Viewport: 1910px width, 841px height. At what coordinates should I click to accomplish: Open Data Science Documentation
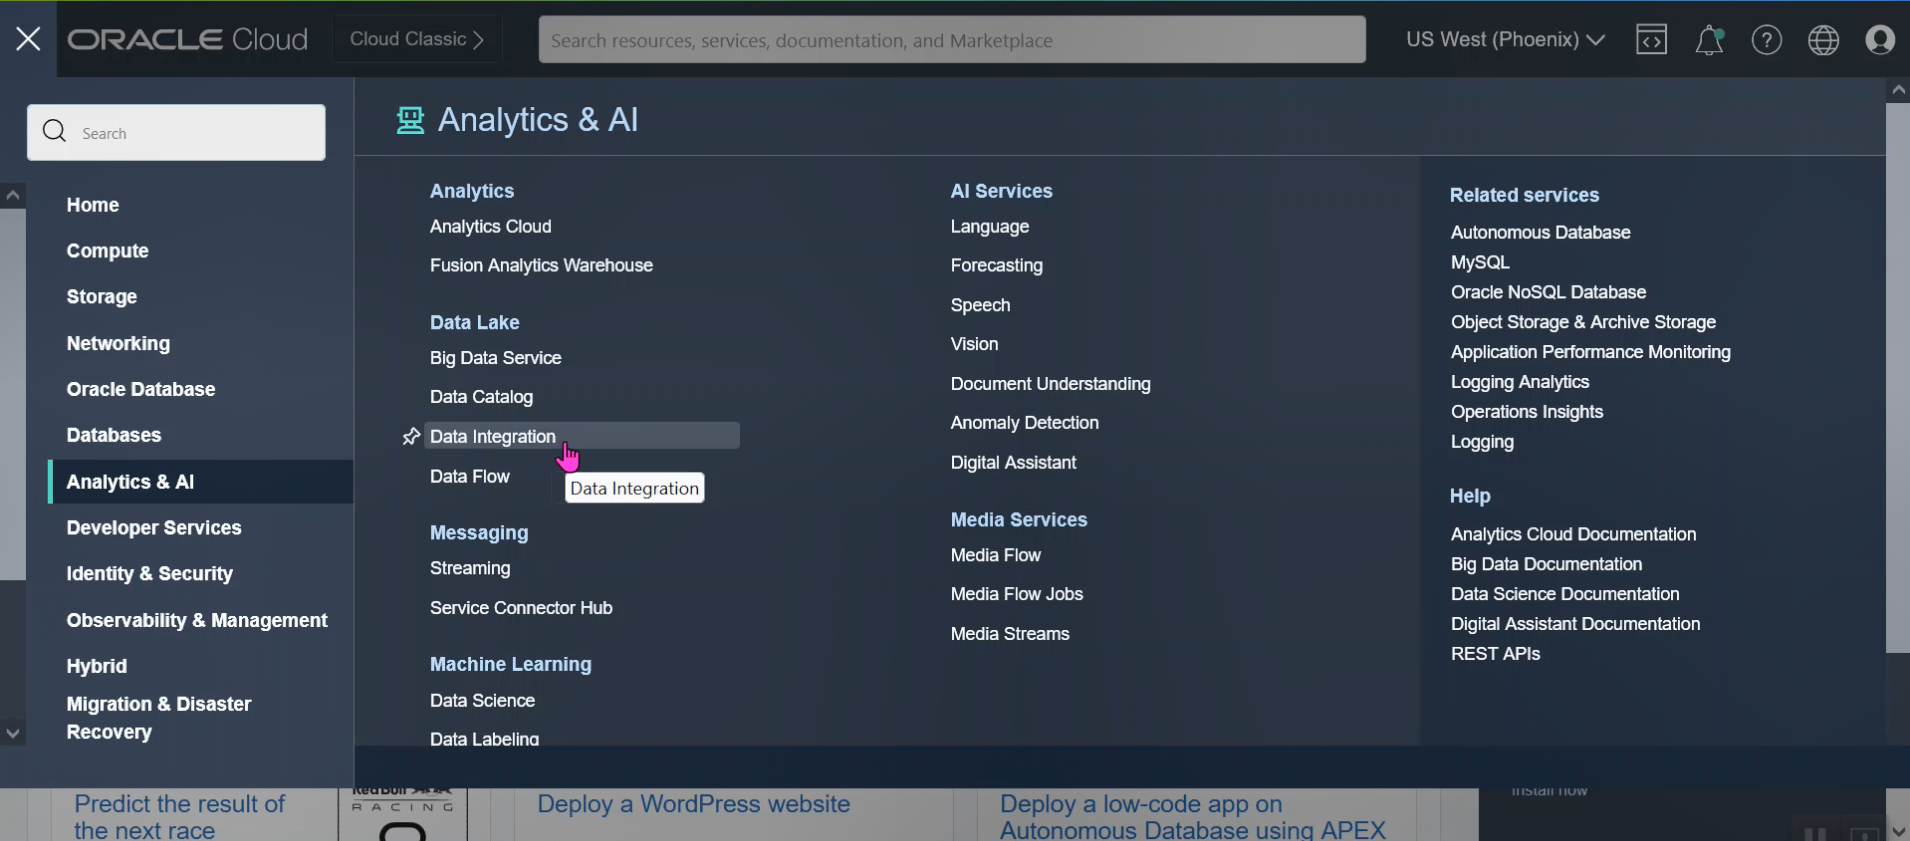point(1566,595)
